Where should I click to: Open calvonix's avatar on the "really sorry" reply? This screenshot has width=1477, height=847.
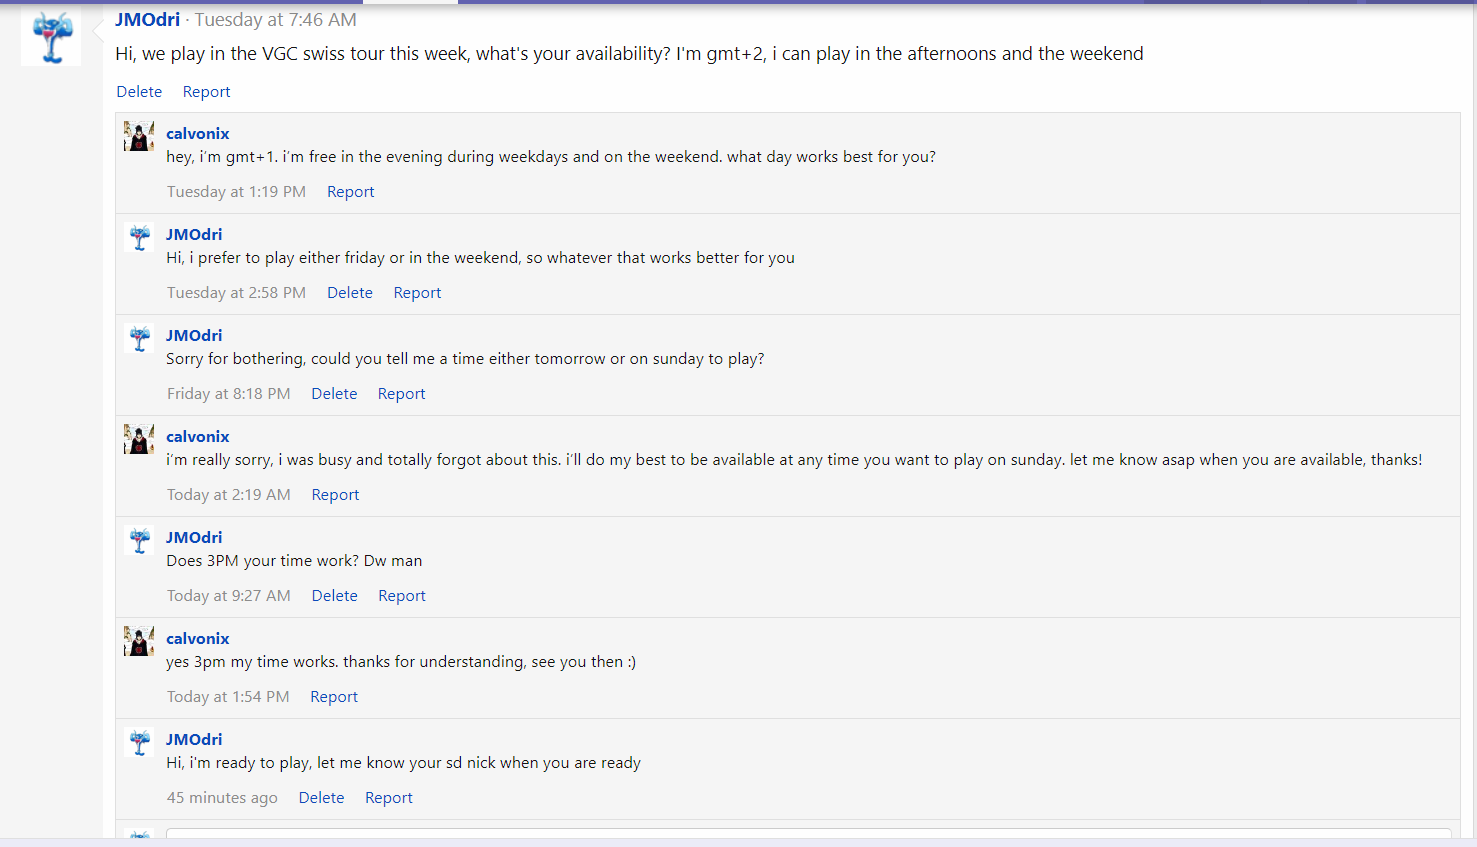(139, 439)
